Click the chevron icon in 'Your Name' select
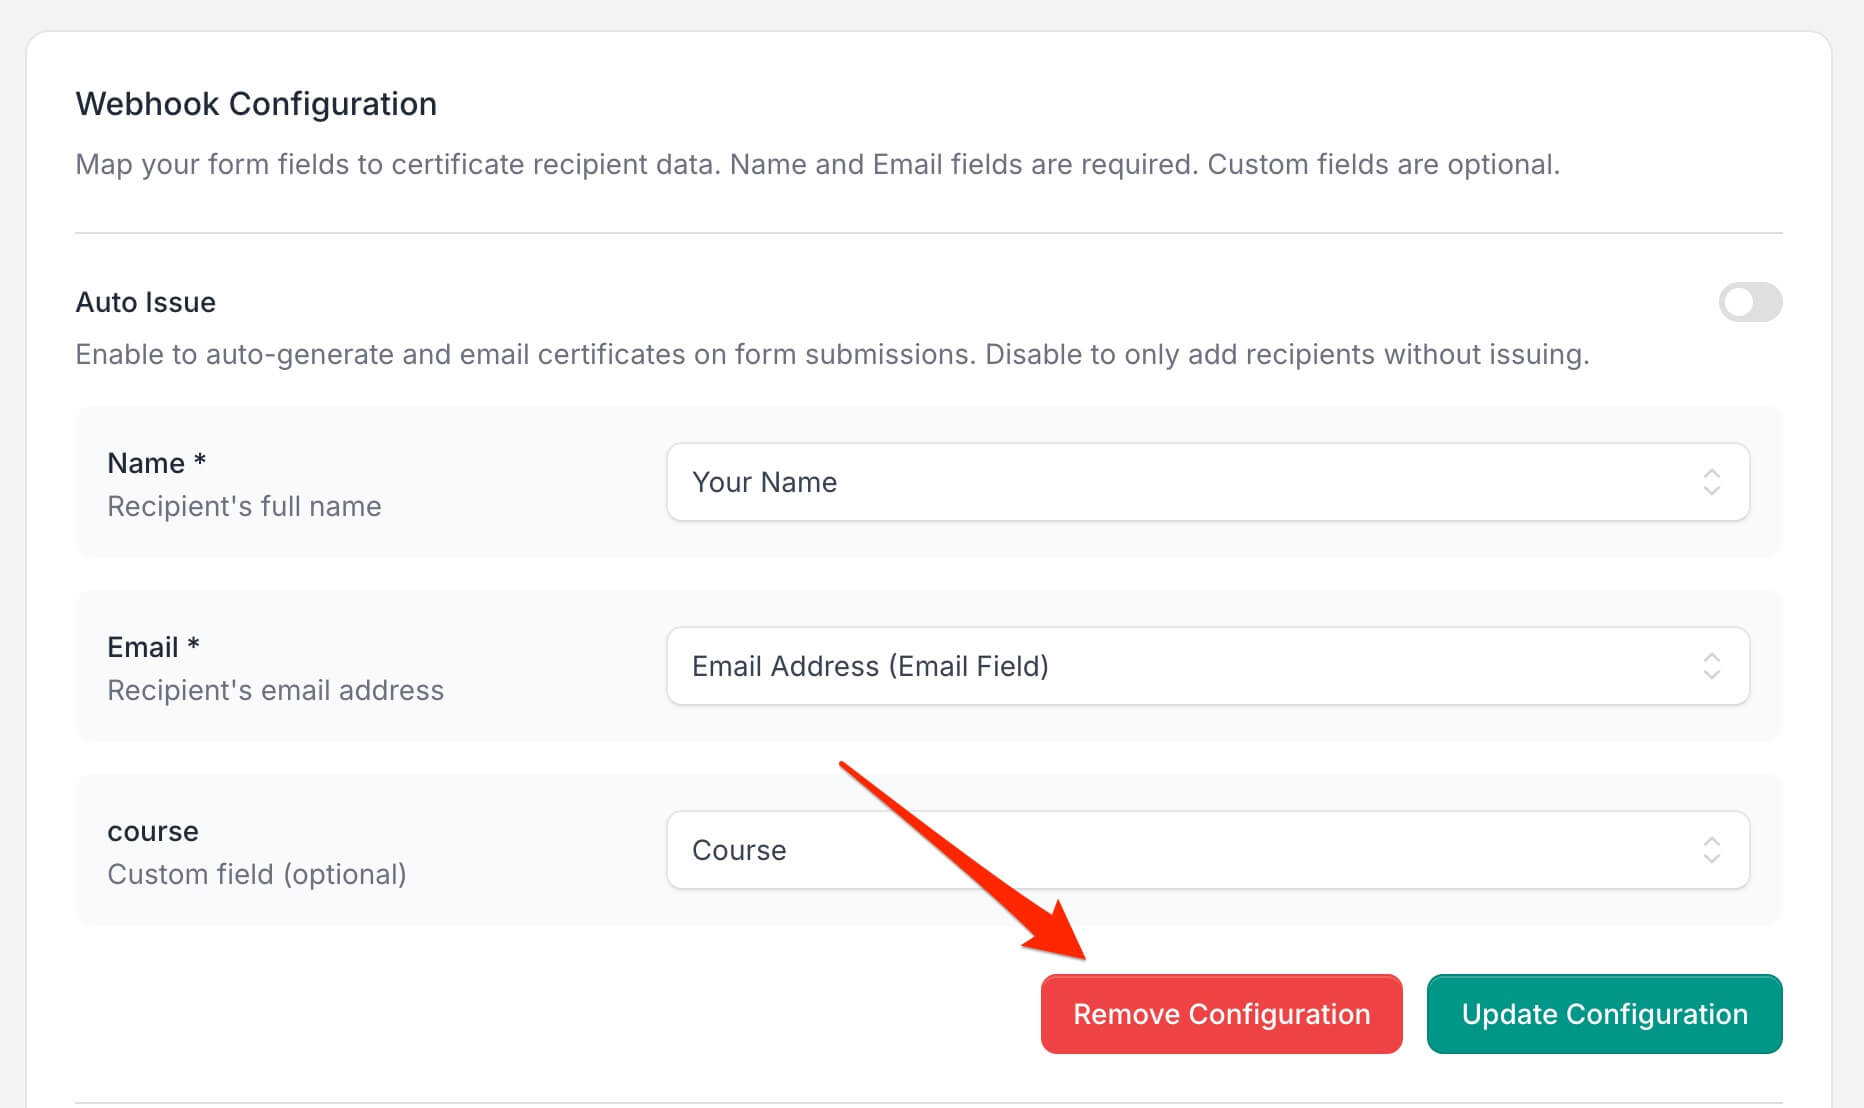Screen dimensions: 1864x1108 [x=1711, y=482]
